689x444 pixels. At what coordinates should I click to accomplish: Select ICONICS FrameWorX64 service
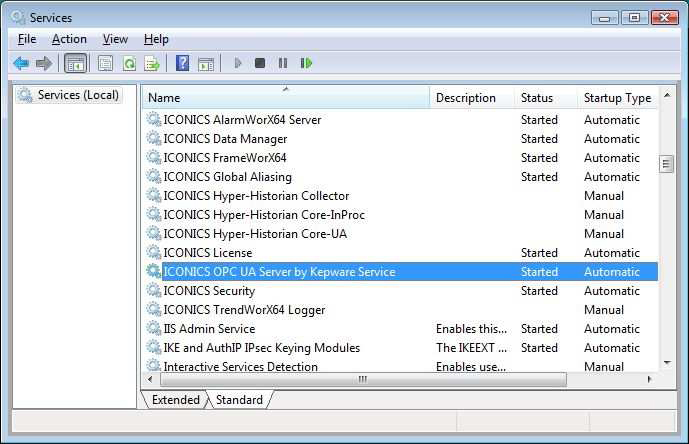coord(402,157)
